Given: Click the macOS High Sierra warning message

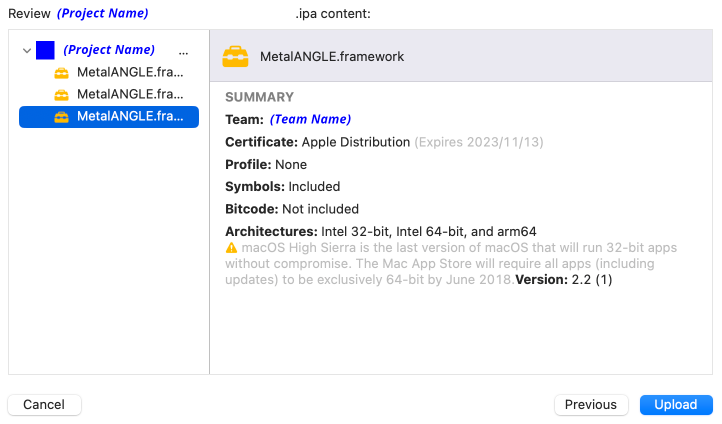Looking at the screenshot, I should (x=451, y=264).
